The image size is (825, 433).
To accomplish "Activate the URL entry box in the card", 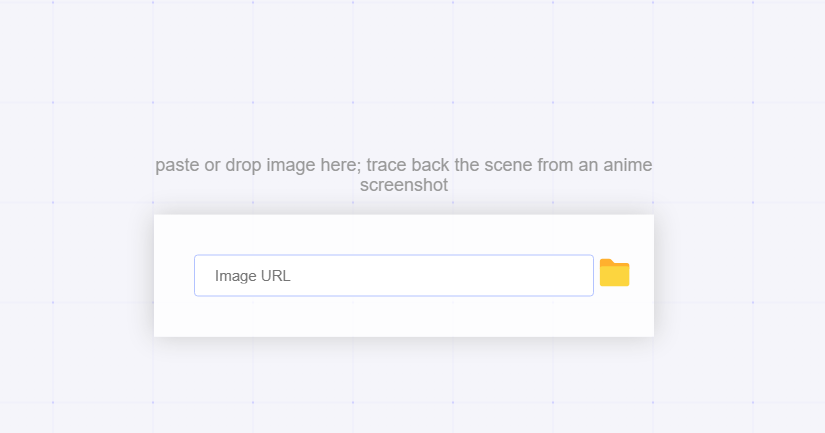I will coord(393,276).
